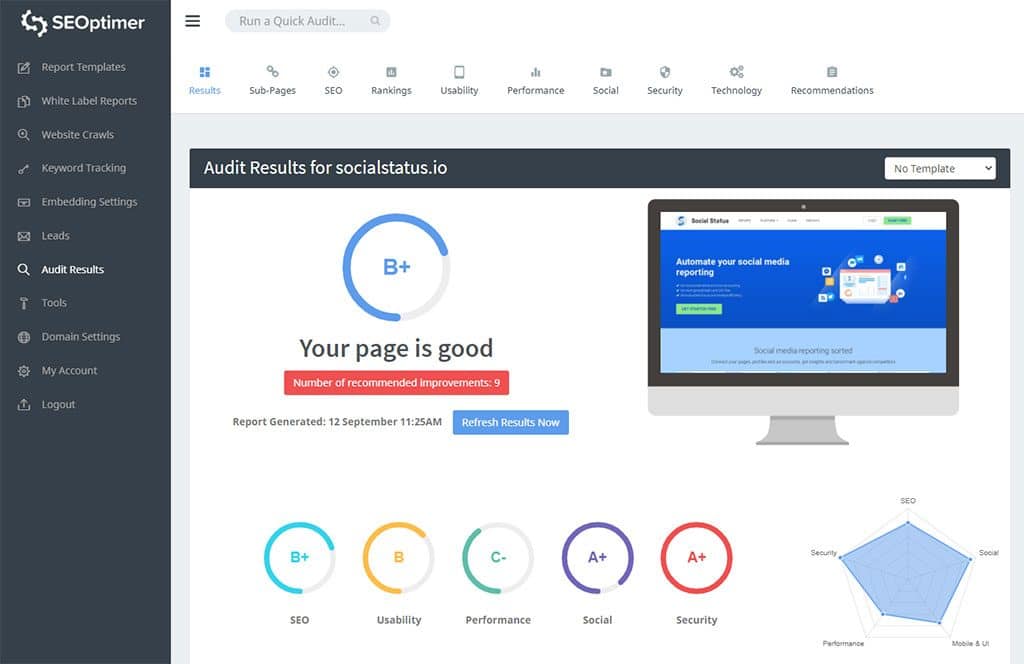This screenshot has height=664, width=1024.
Task: Click the Social icon in top tabs
Action: 605,72
